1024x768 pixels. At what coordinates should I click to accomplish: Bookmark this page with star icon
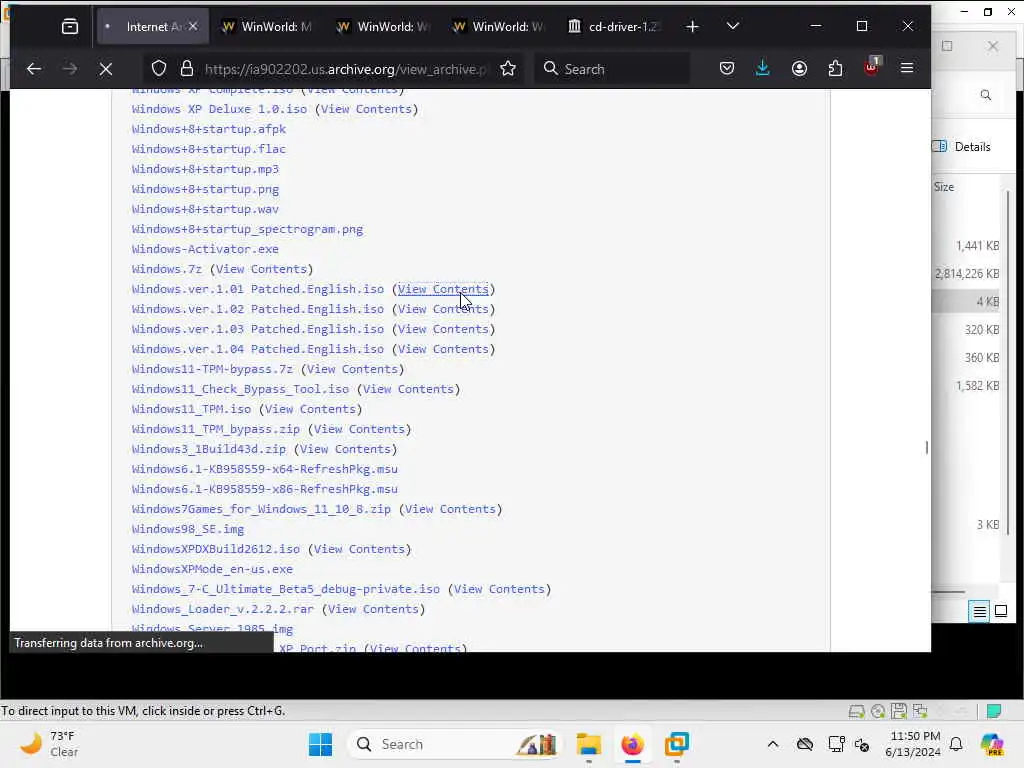(508, 69)
